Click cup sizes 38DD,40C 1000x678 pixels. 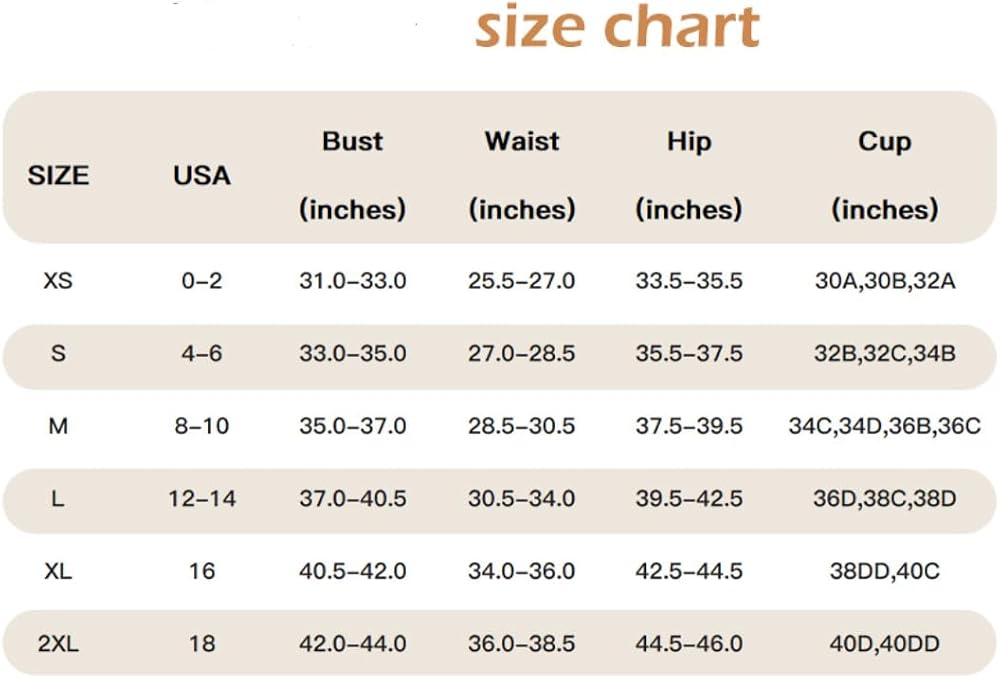pyautogui.click(x=885, y=571)
